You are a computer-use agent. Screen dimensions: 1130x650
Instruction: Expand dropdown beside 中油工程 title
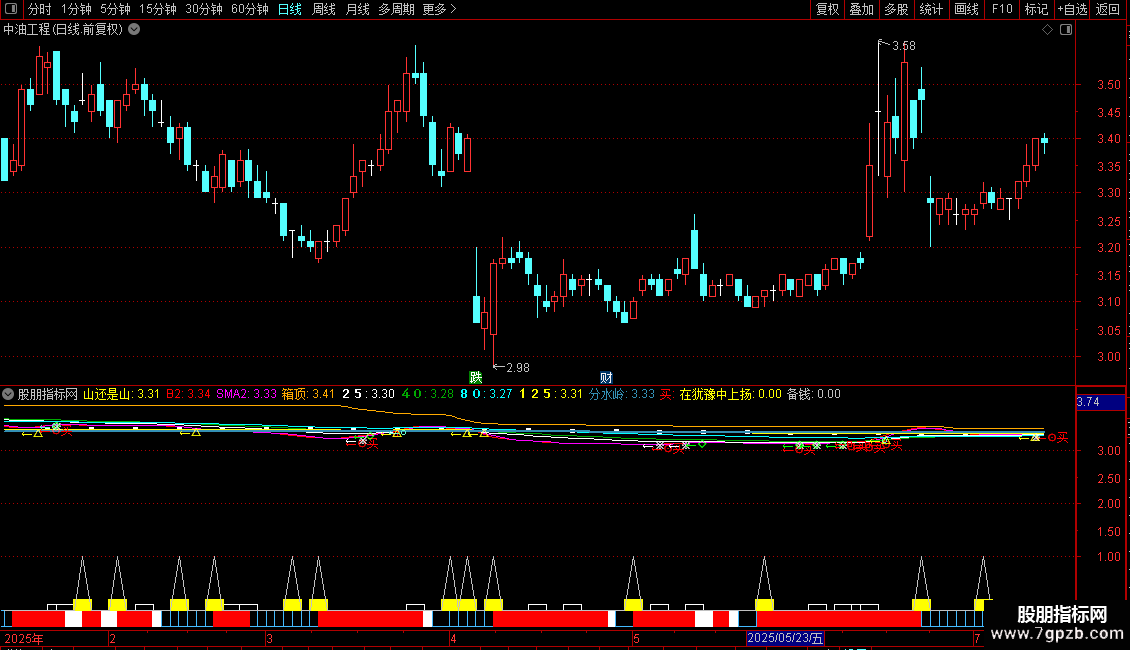pyautogui.click(x=134, y=30)
